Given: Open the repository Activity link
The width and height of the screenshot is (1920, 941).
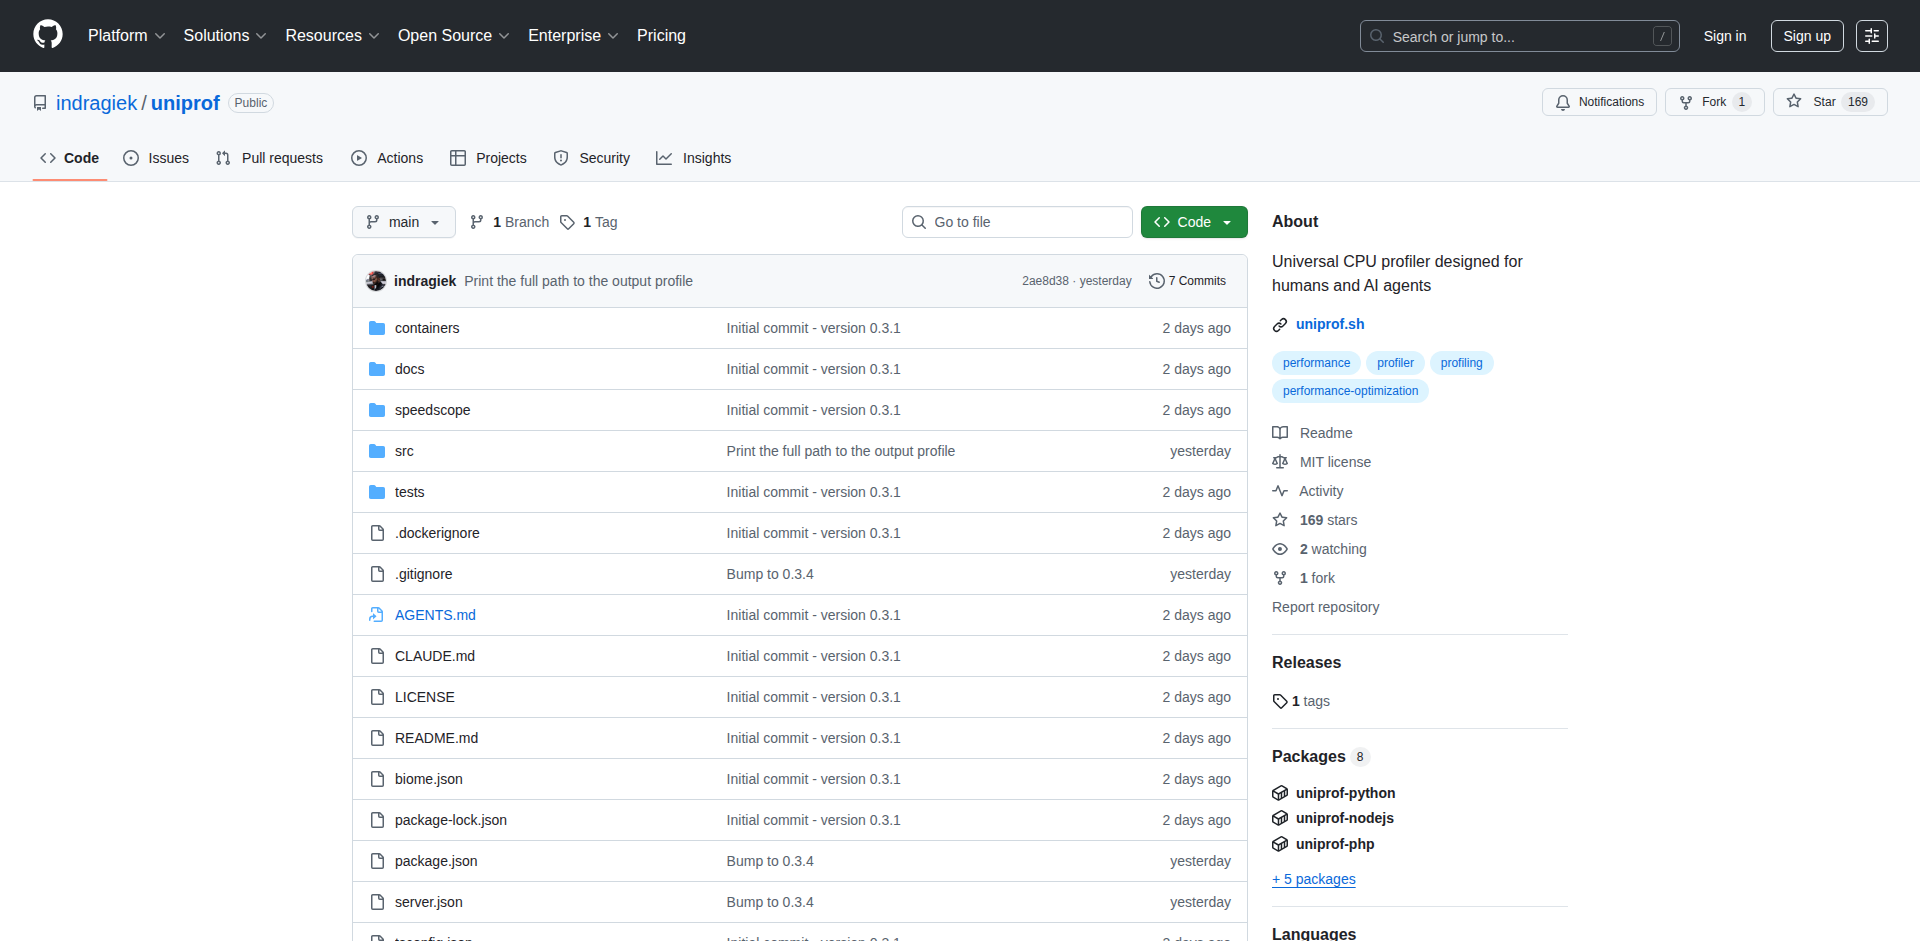Looking at the screenshot, I should point(1308,491).
